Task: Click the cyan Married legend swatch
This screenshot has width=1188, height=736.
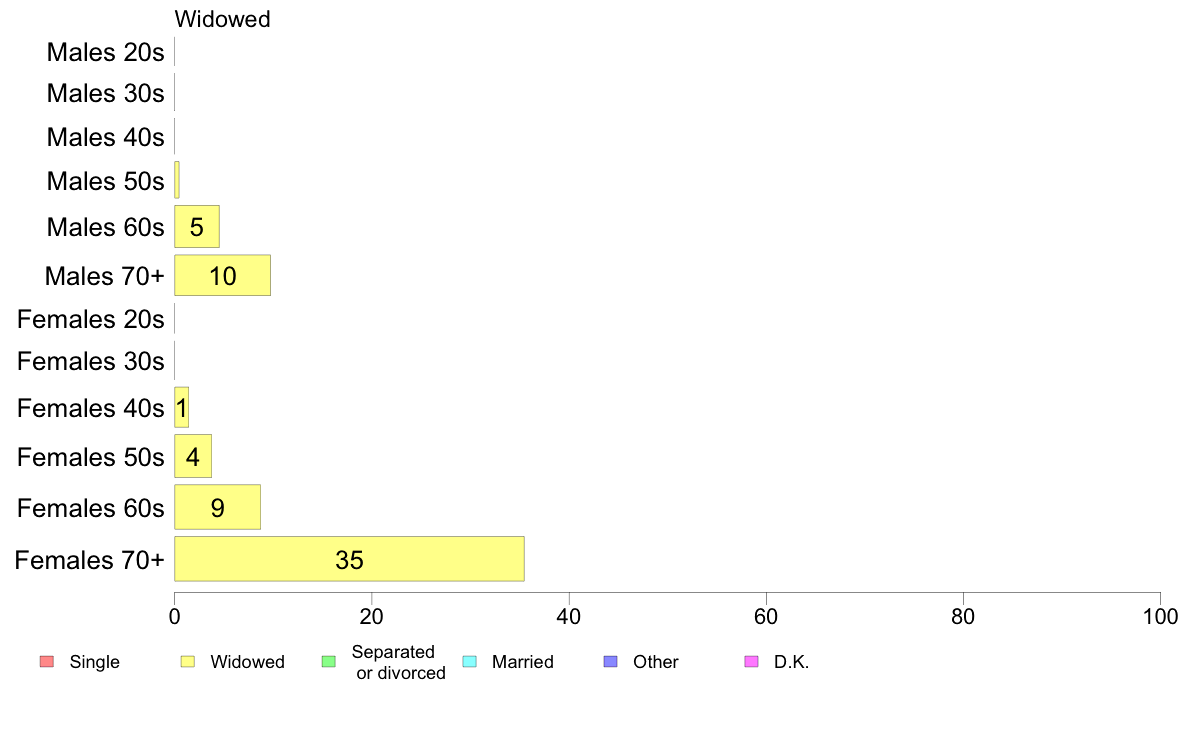Action: [x=470, y=662]
